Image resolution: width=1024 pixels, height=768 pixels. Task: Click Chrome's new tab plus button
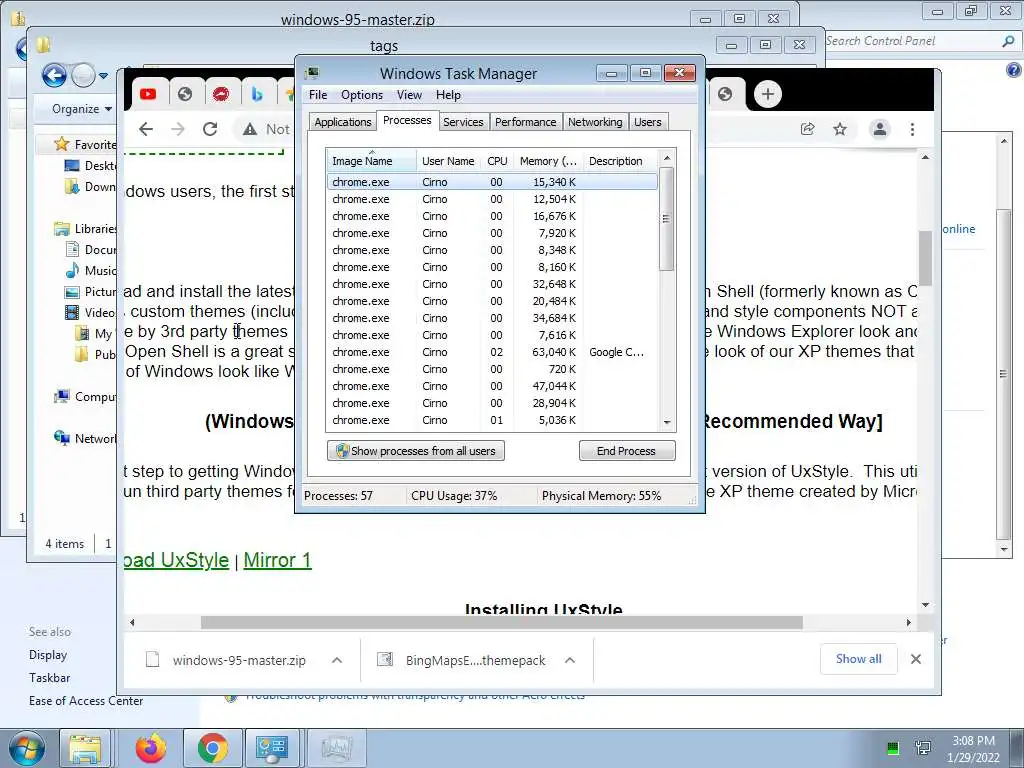[767, 94]
